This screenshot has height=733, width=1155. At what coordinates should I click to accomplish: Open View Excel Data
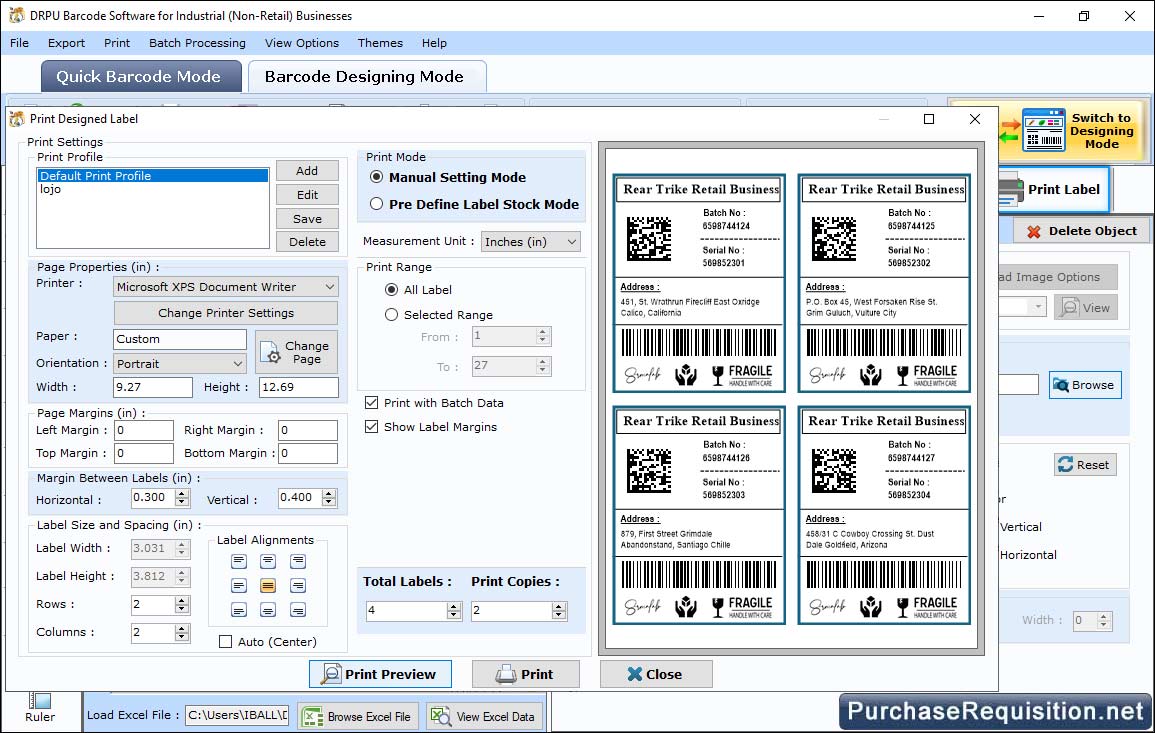click(x=484, y=716)
